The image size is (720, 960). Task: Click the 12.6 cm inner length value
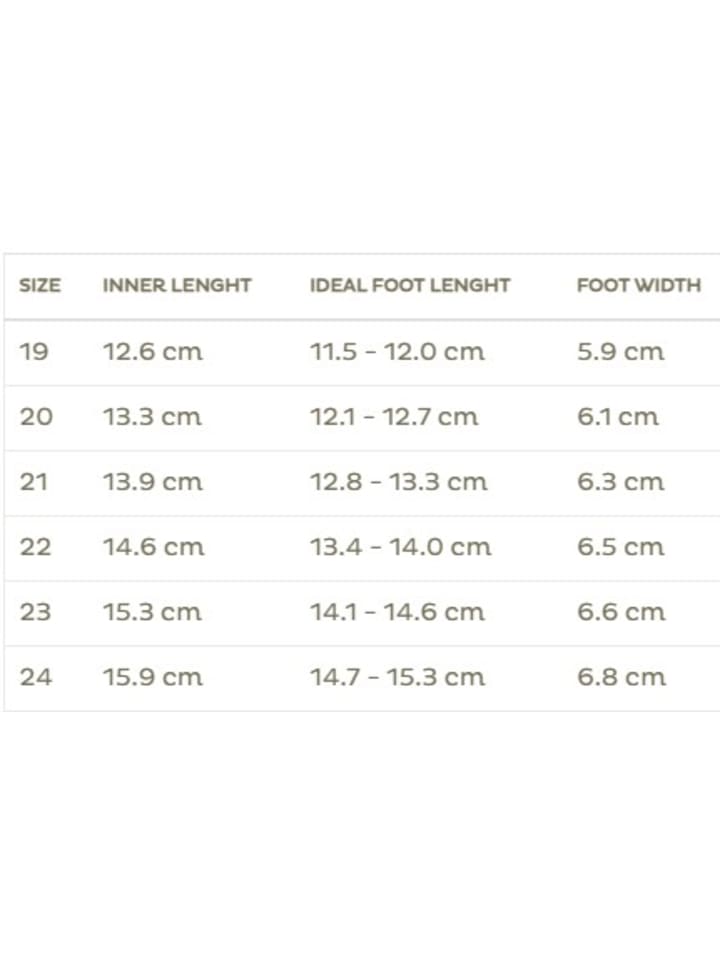[x=153, y=352]
